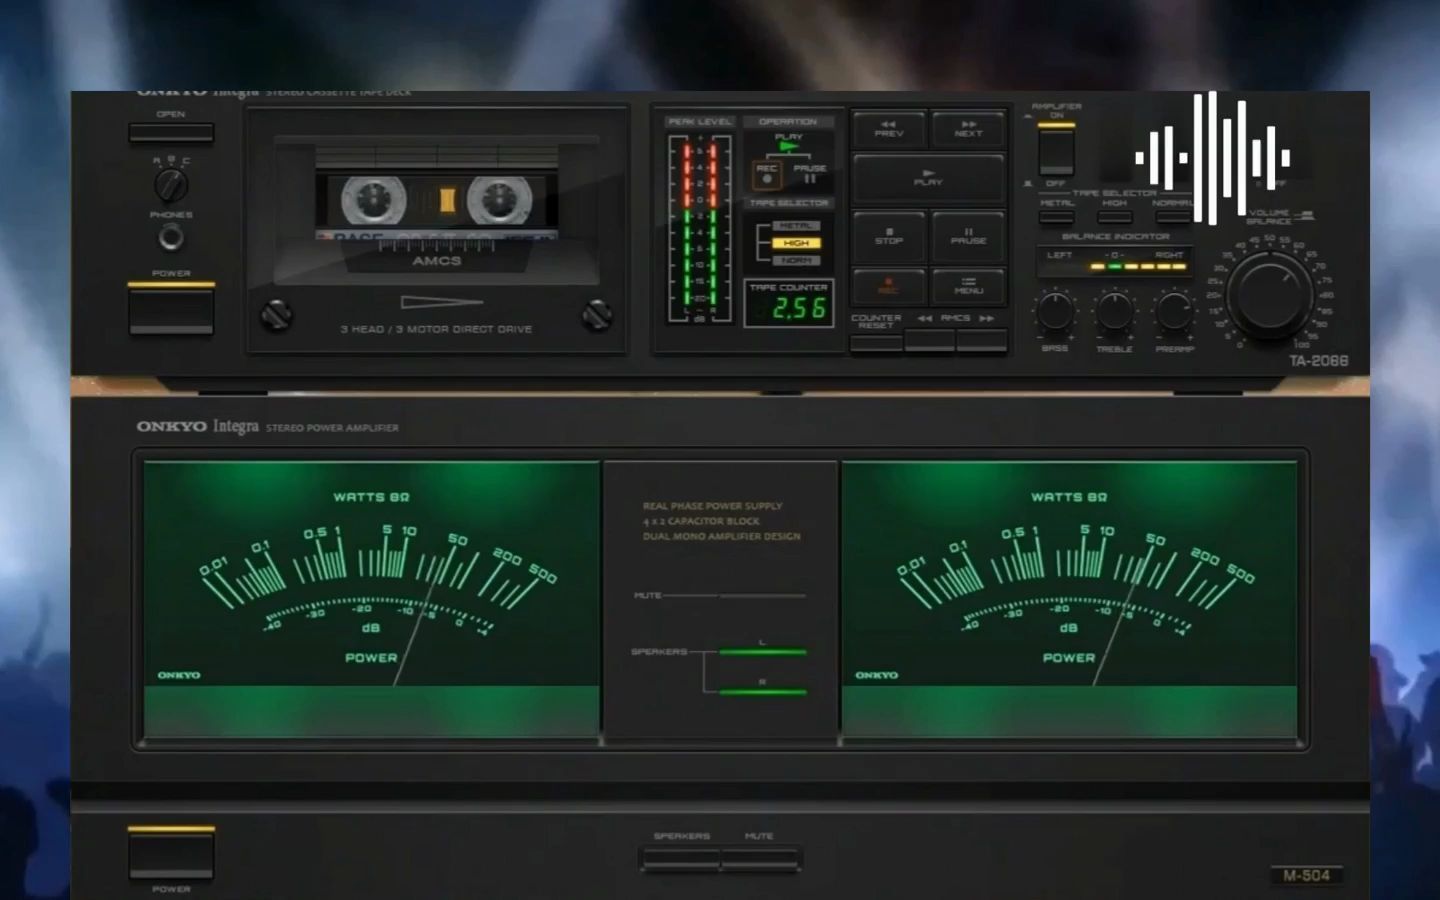Image resolution: width=1440 pixels, height=900 pixels.
Task: Click the tape counter display showing 2.56
Action: point(789,308)
